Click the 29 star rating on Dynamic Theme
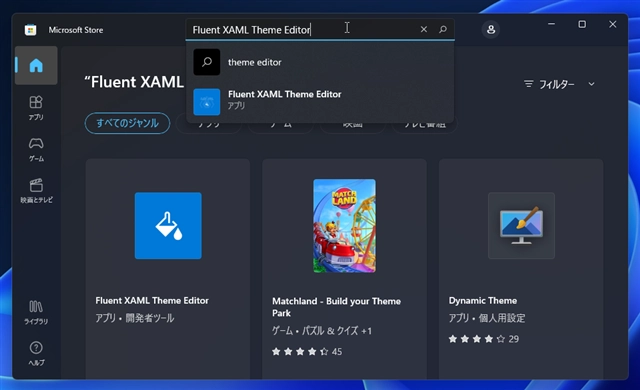Image resolution: width=640 pixels, height=390 pixels. [484, 339]
